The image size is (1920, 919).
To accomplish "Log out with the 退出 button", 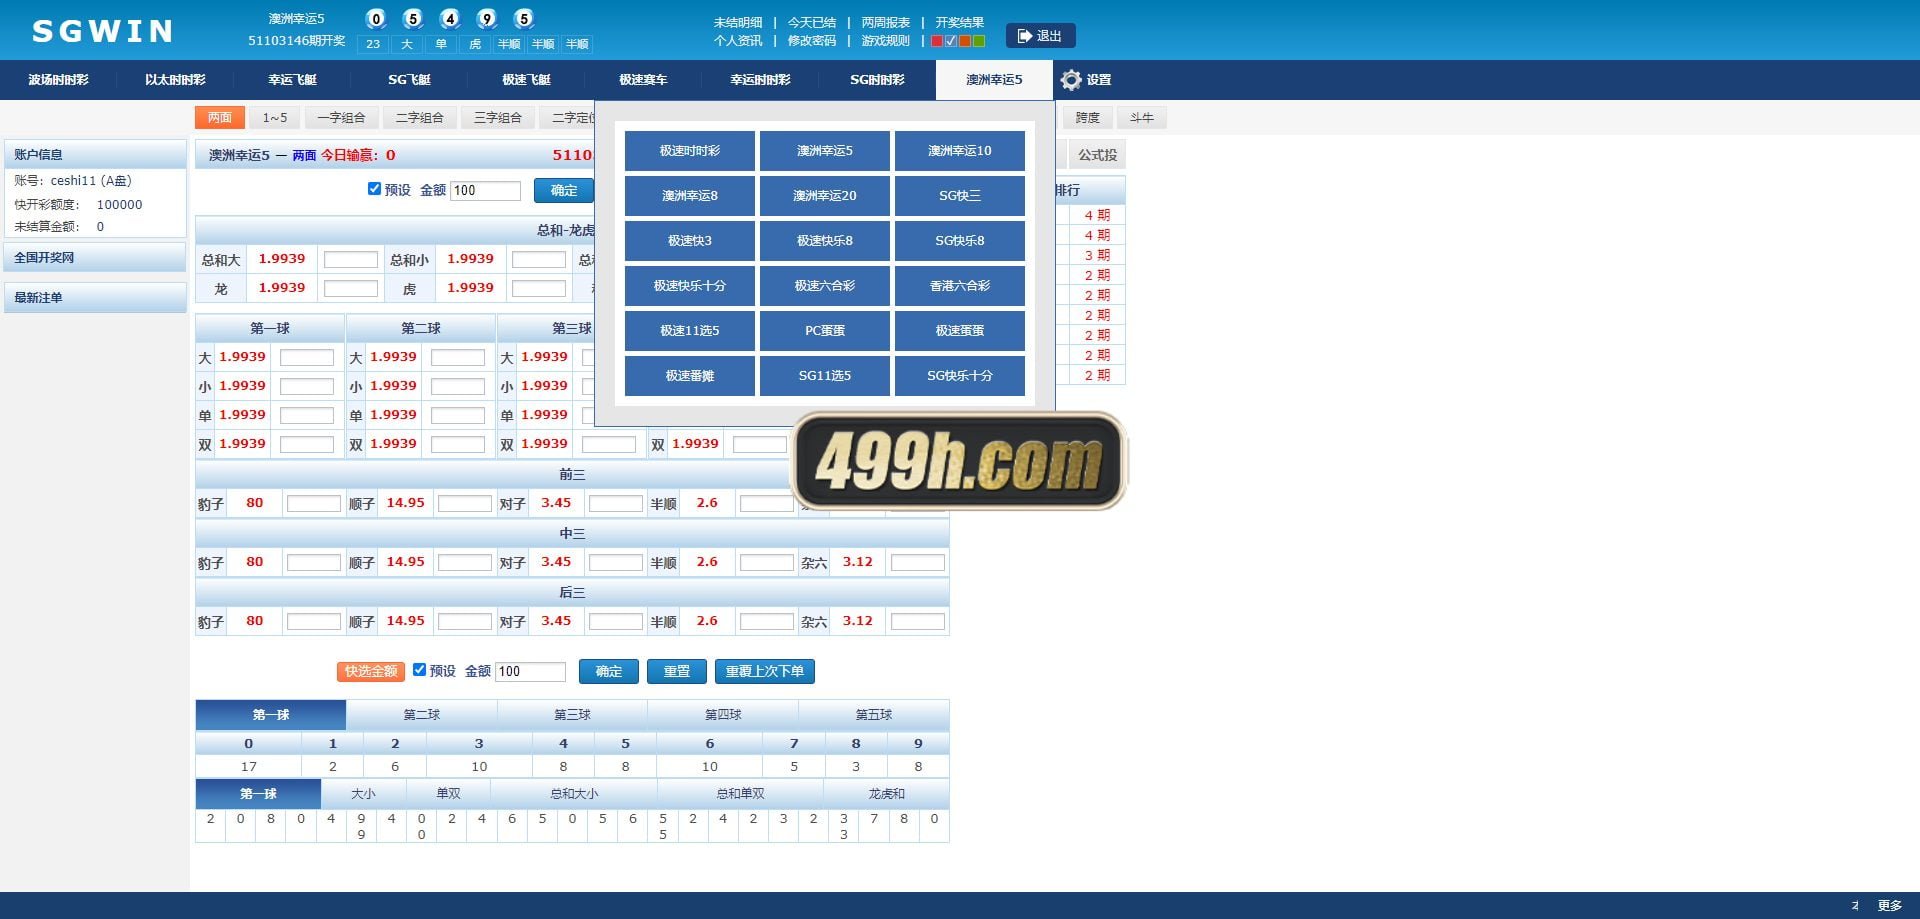I will pos(1040,36).
